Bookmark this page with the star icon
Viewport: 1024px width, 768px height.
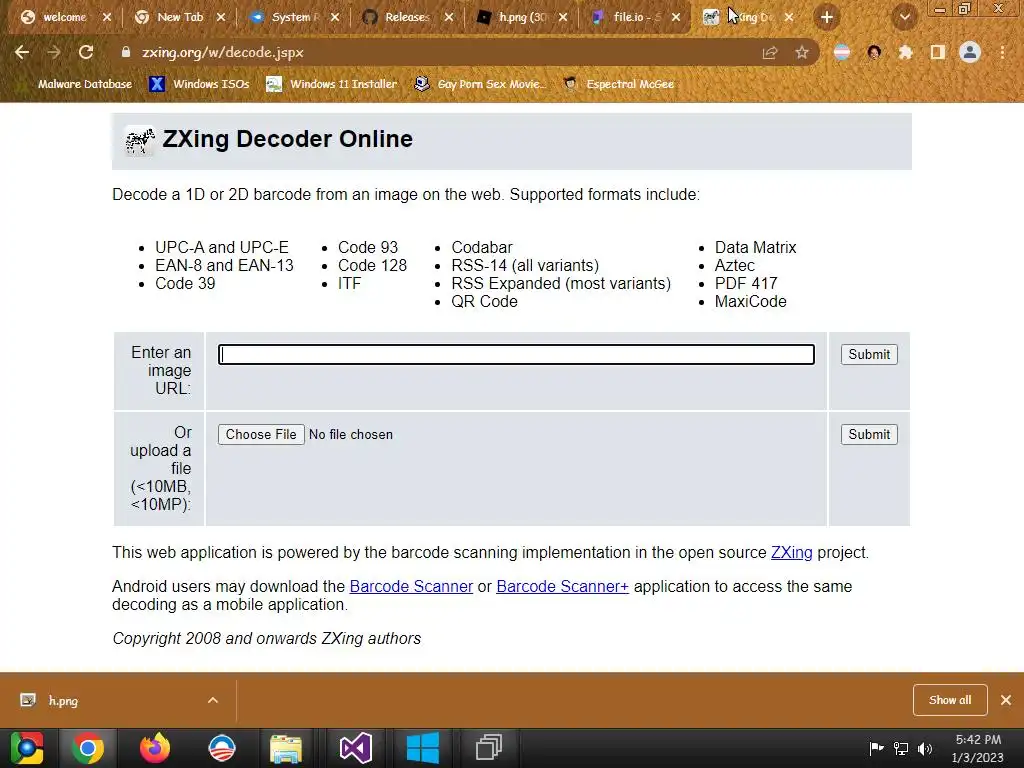802,52
